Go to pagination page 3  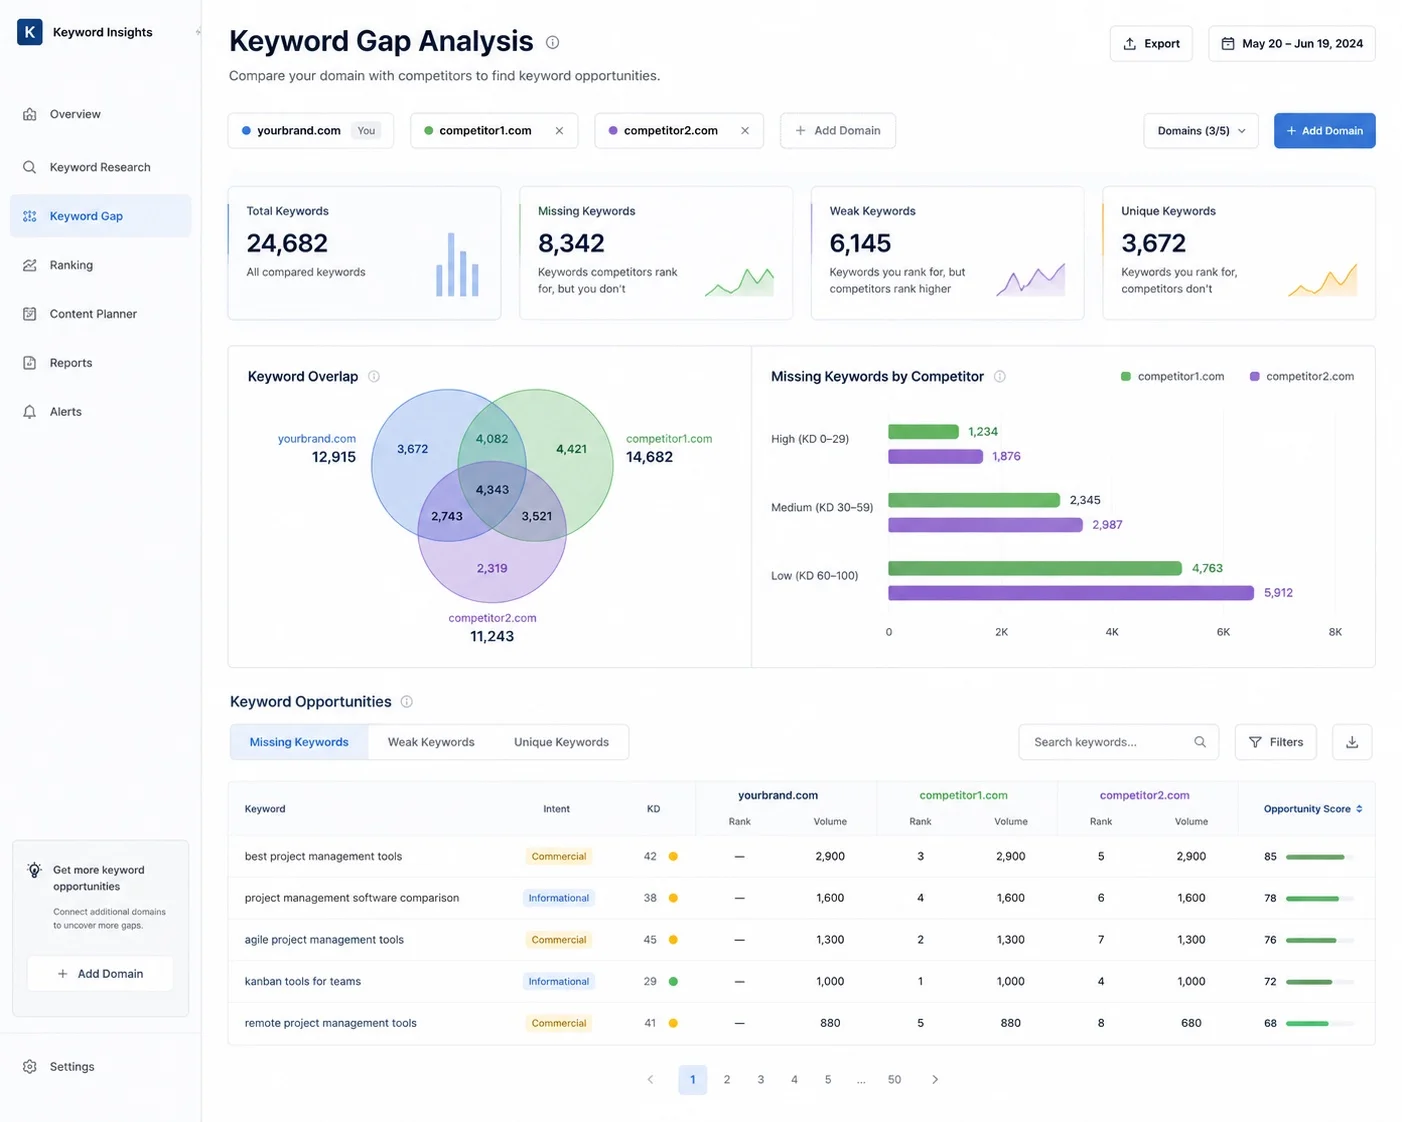pyautogui.click(x=761, y=1080)
